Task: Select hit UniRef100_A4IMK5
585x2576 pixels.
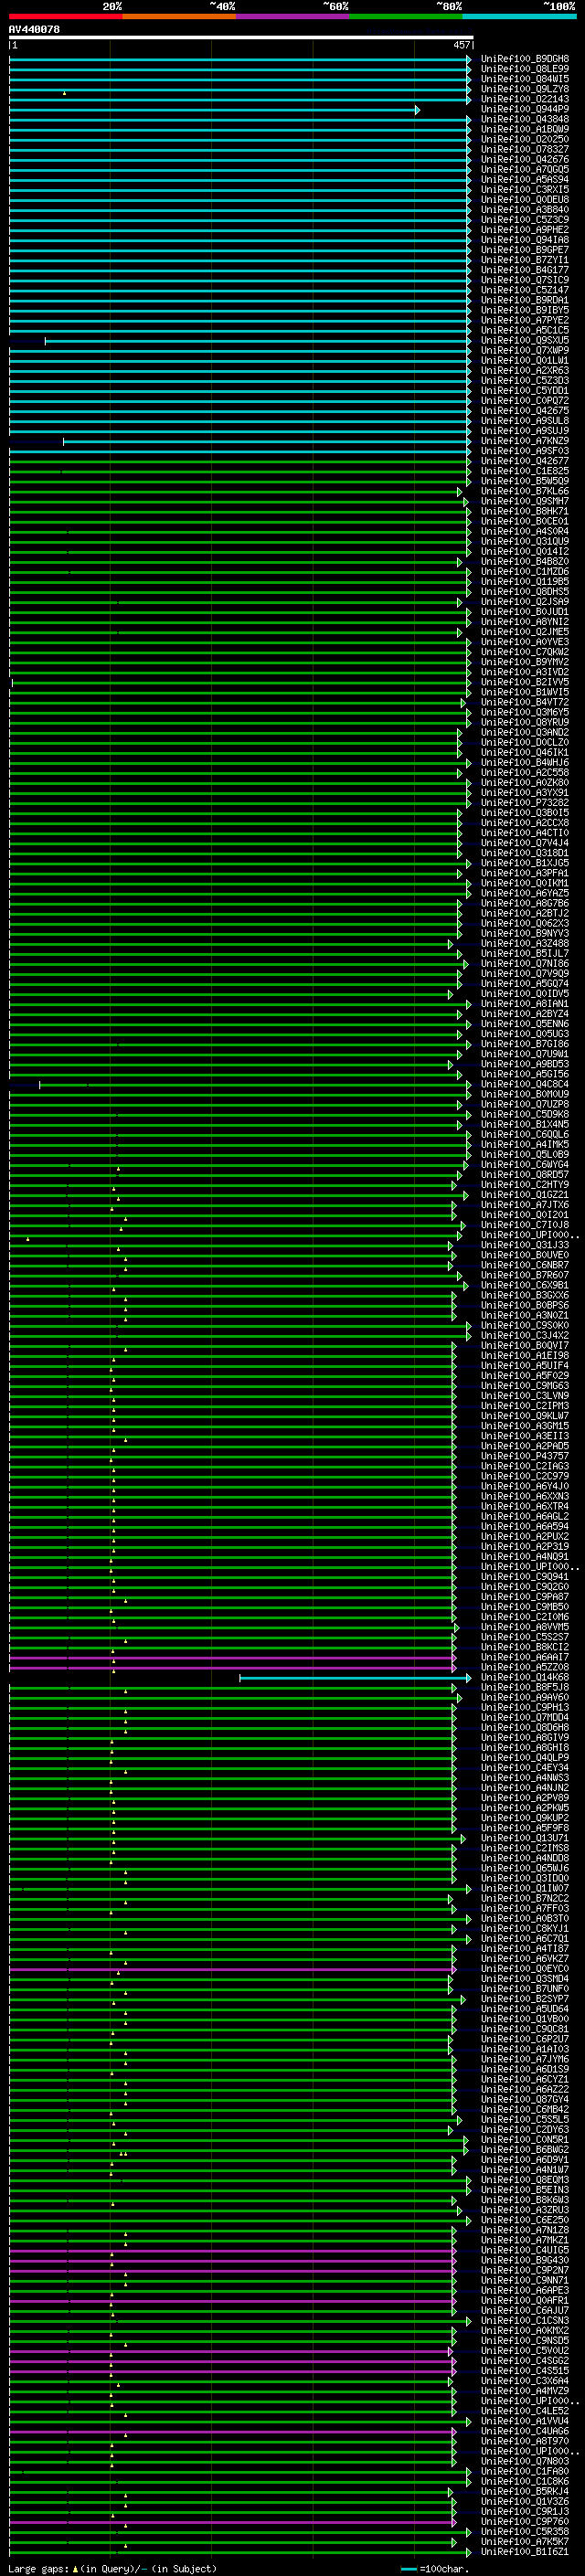Action: [524, 1144]
